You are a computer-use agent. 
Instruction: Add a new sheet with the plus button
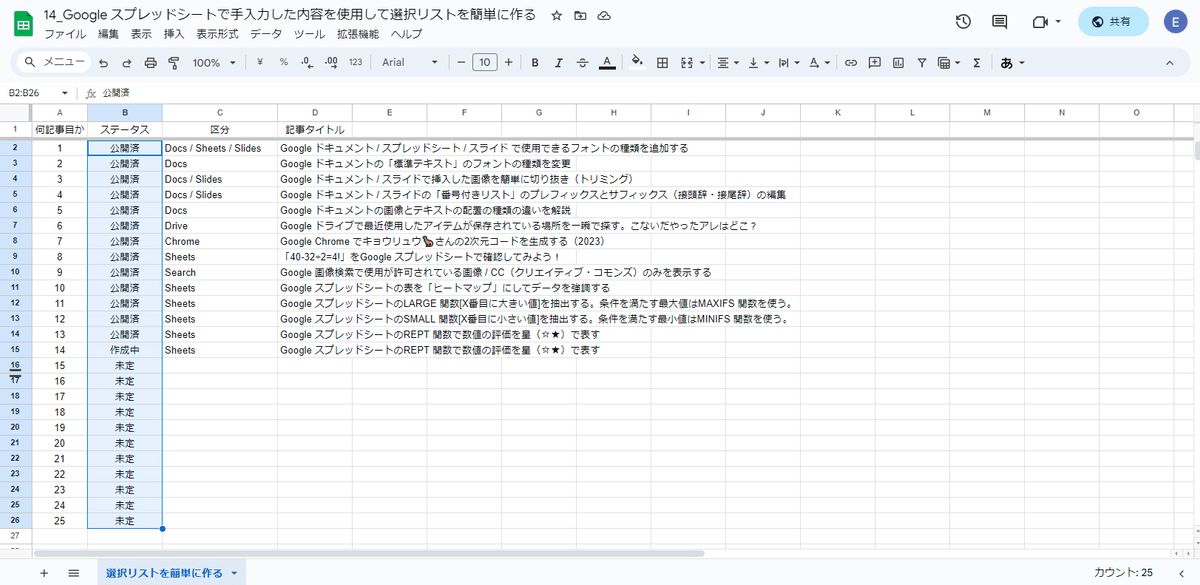(43, 573)
